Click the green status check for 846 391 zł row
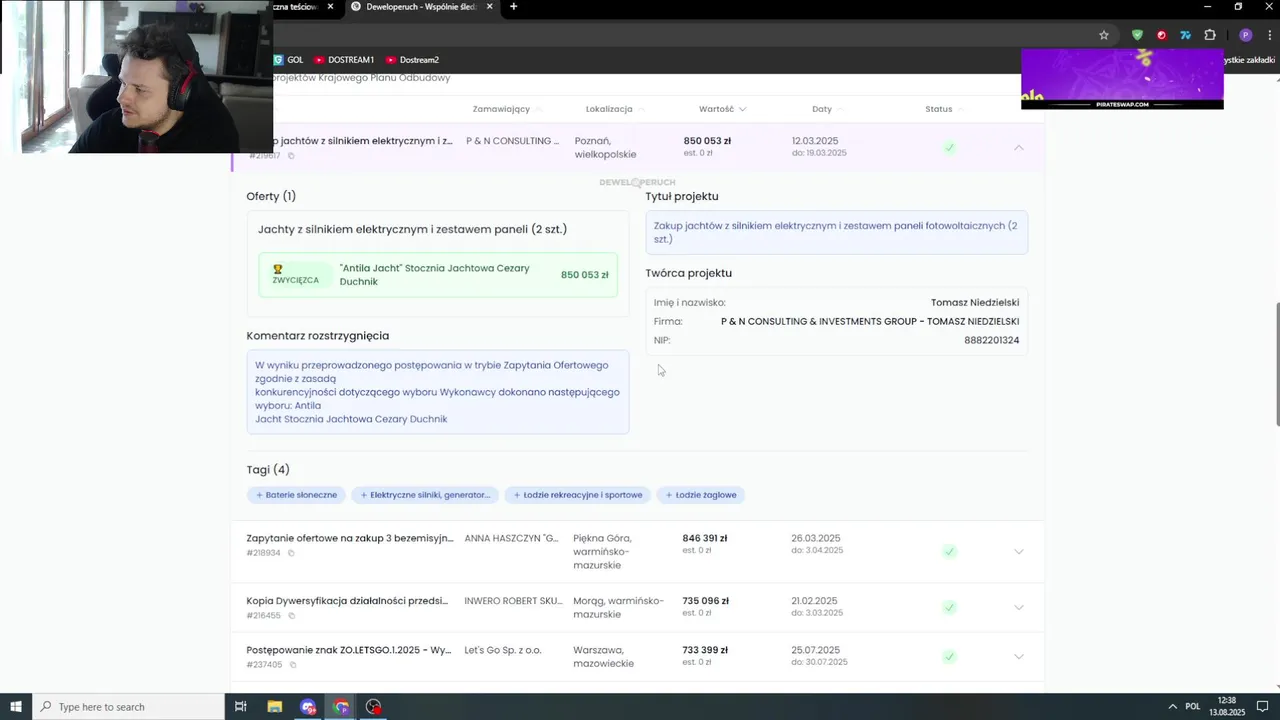Screen dimensions: 1280x720 click(x=949, y=551)
